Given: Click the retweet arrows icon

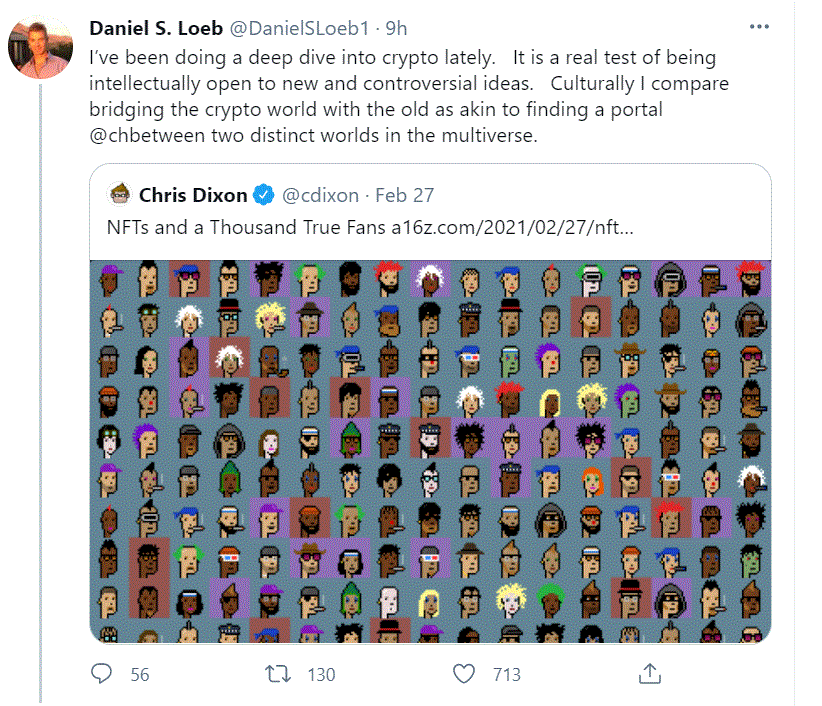Looking at the screenshot, I should [x=278, y=674].
